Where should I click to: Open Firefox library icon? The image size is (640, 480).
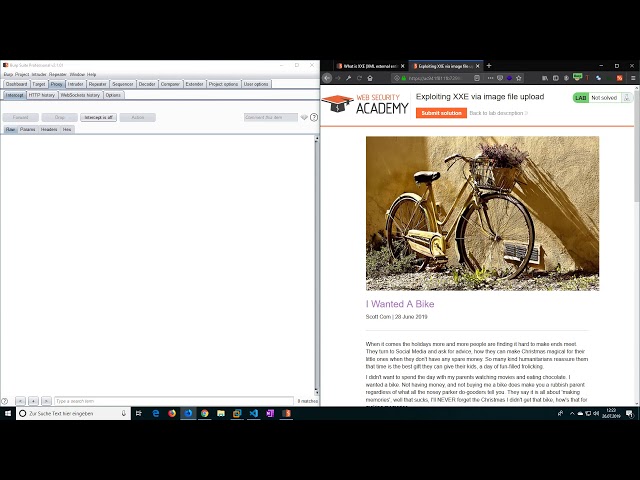(544, 78)
